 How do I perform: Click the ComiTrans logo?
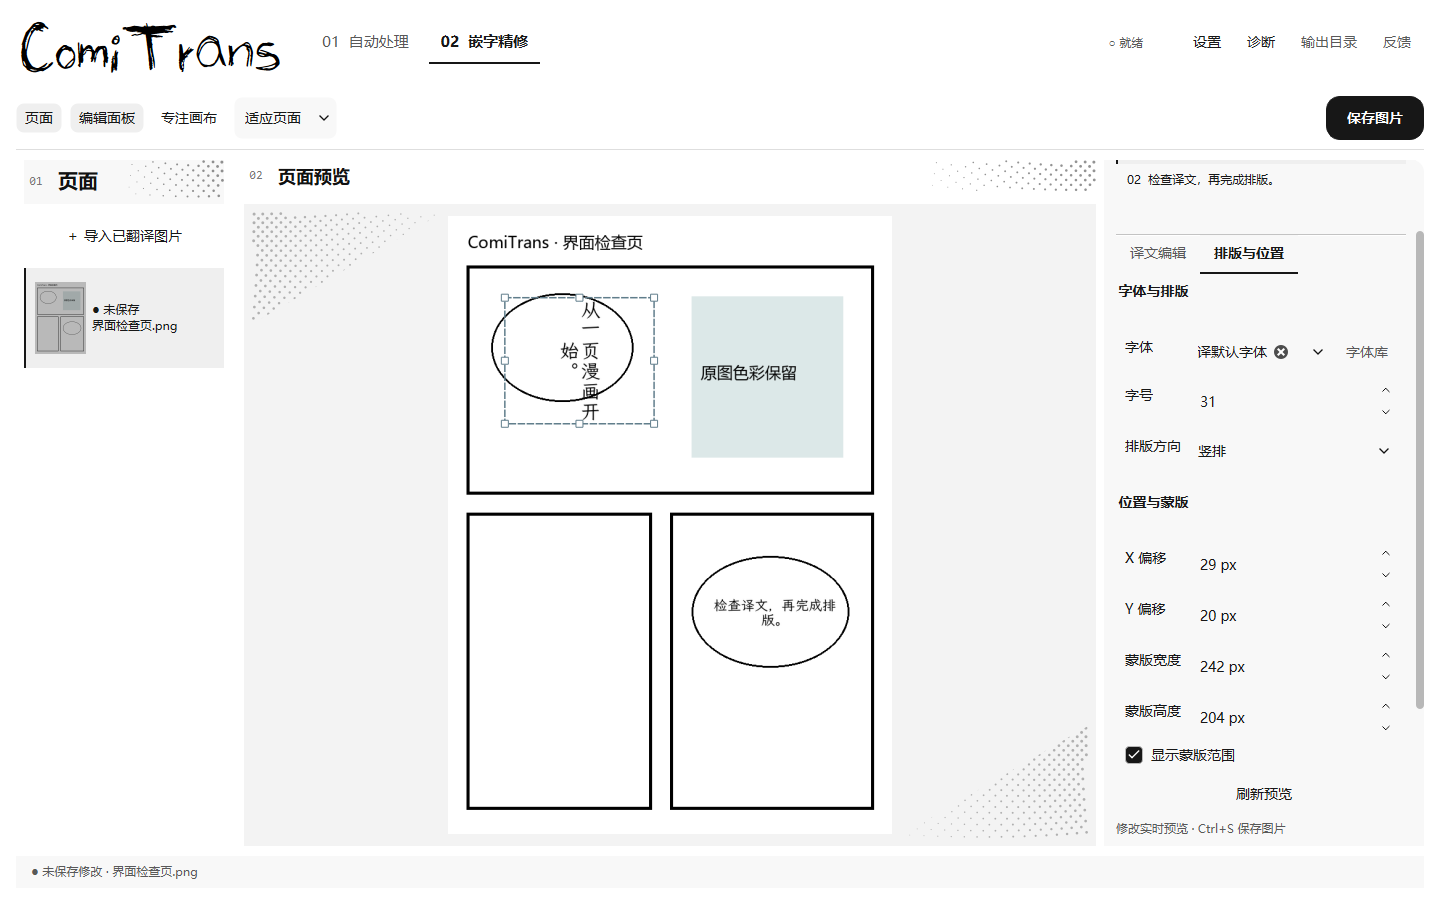point(150,48)
